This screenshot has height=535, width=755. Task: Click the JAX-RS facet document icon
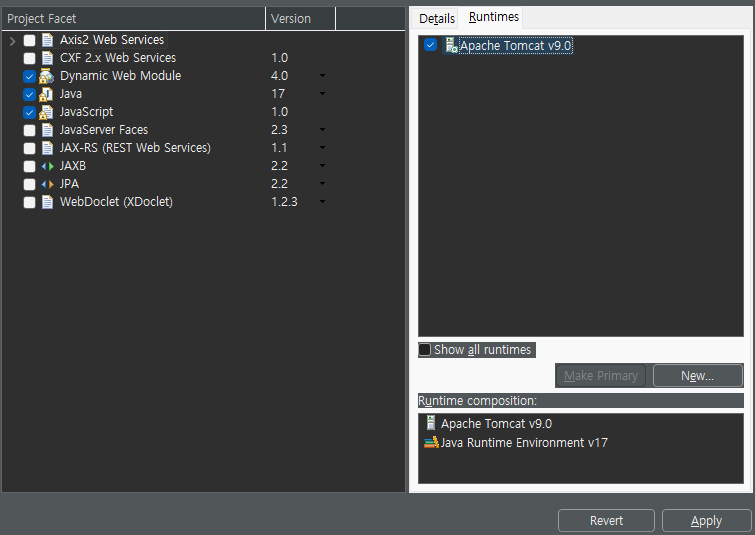(47, 148)
